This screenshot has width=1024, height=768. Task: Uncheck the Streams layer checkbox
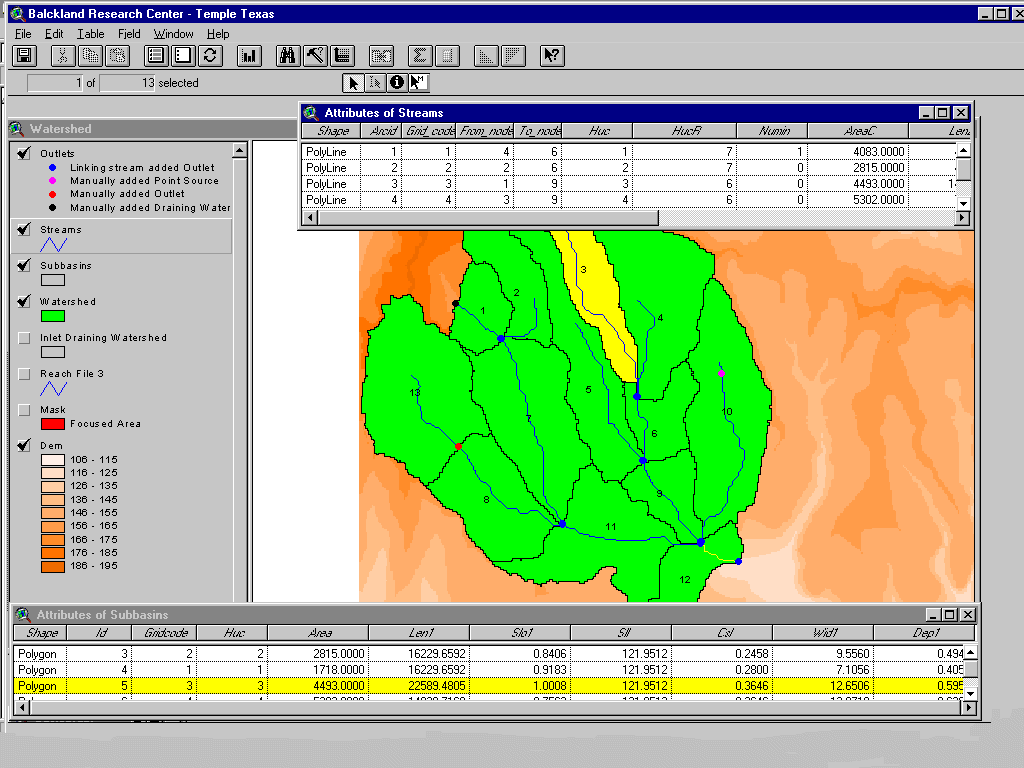(x=24, y=230)
